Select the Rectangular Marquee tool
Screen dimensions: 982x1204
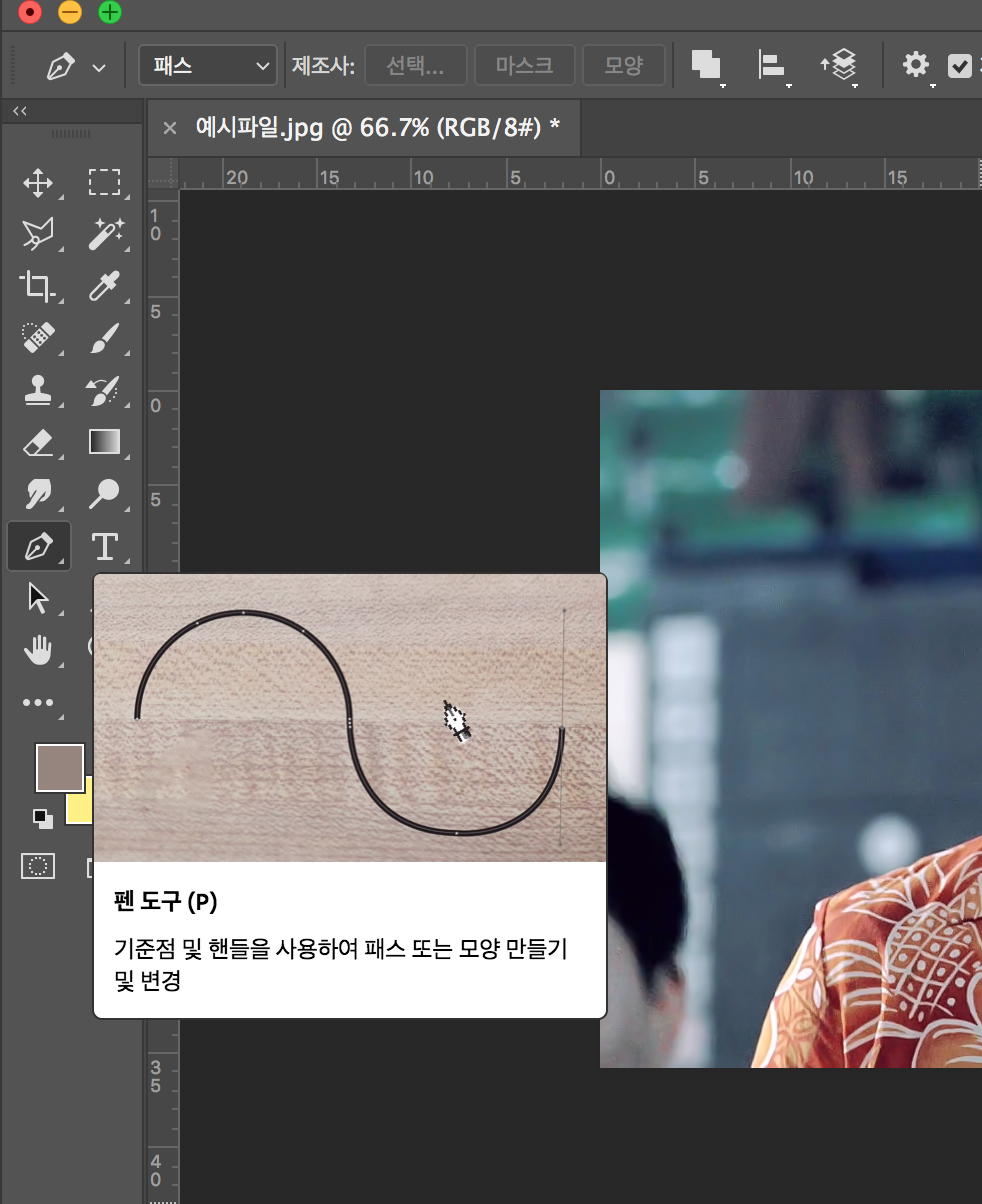point(104,183)
